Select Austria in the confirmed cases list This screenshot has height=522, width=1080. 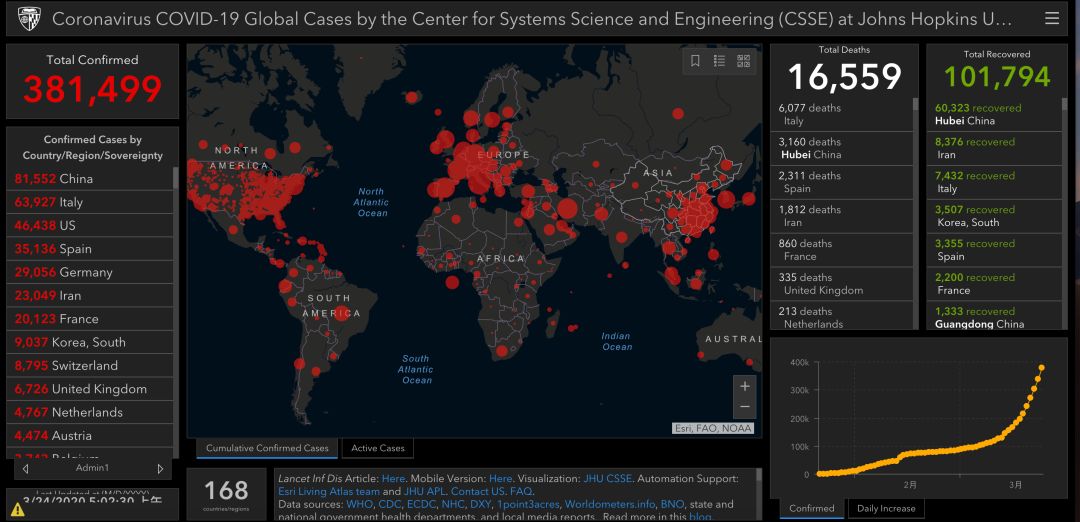90,437
